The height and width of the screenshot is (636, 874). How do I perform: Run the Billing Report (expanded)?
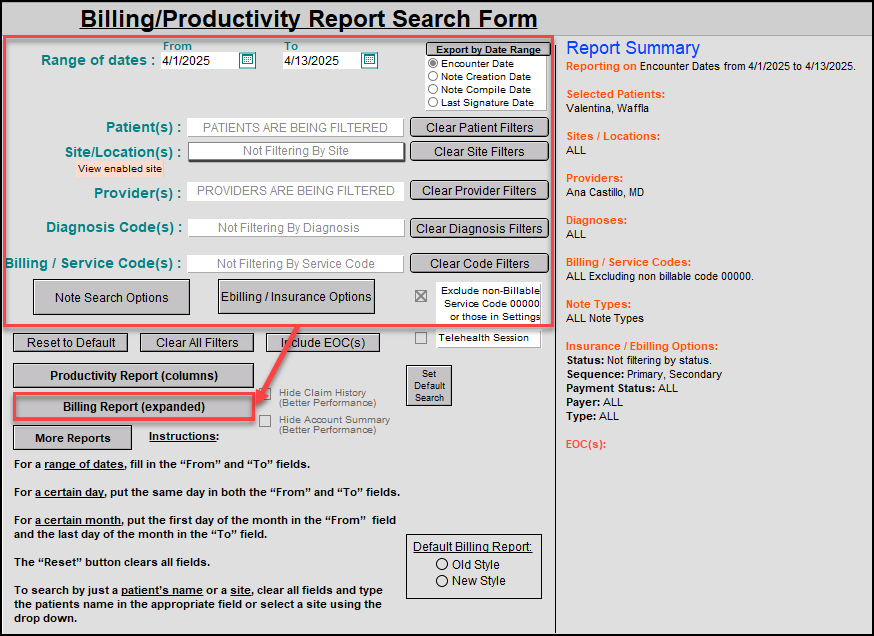pos(133,408)
